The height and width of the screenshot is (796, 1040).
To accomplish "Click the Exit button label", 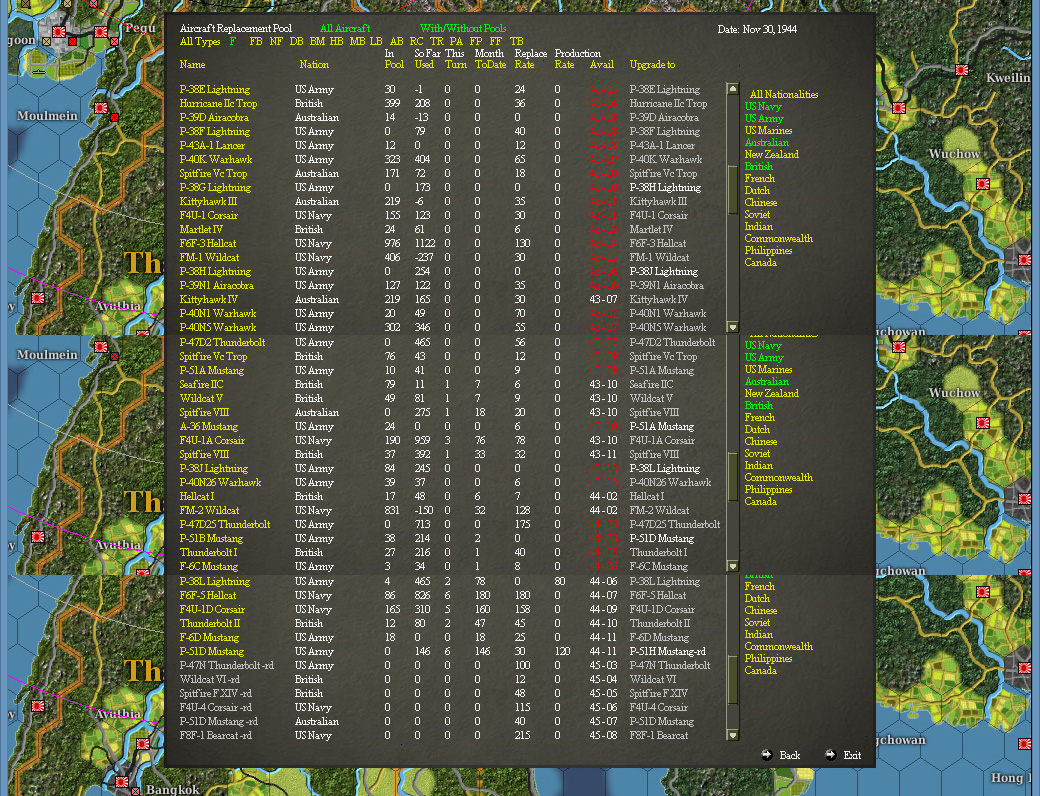I will coord(852,755).
